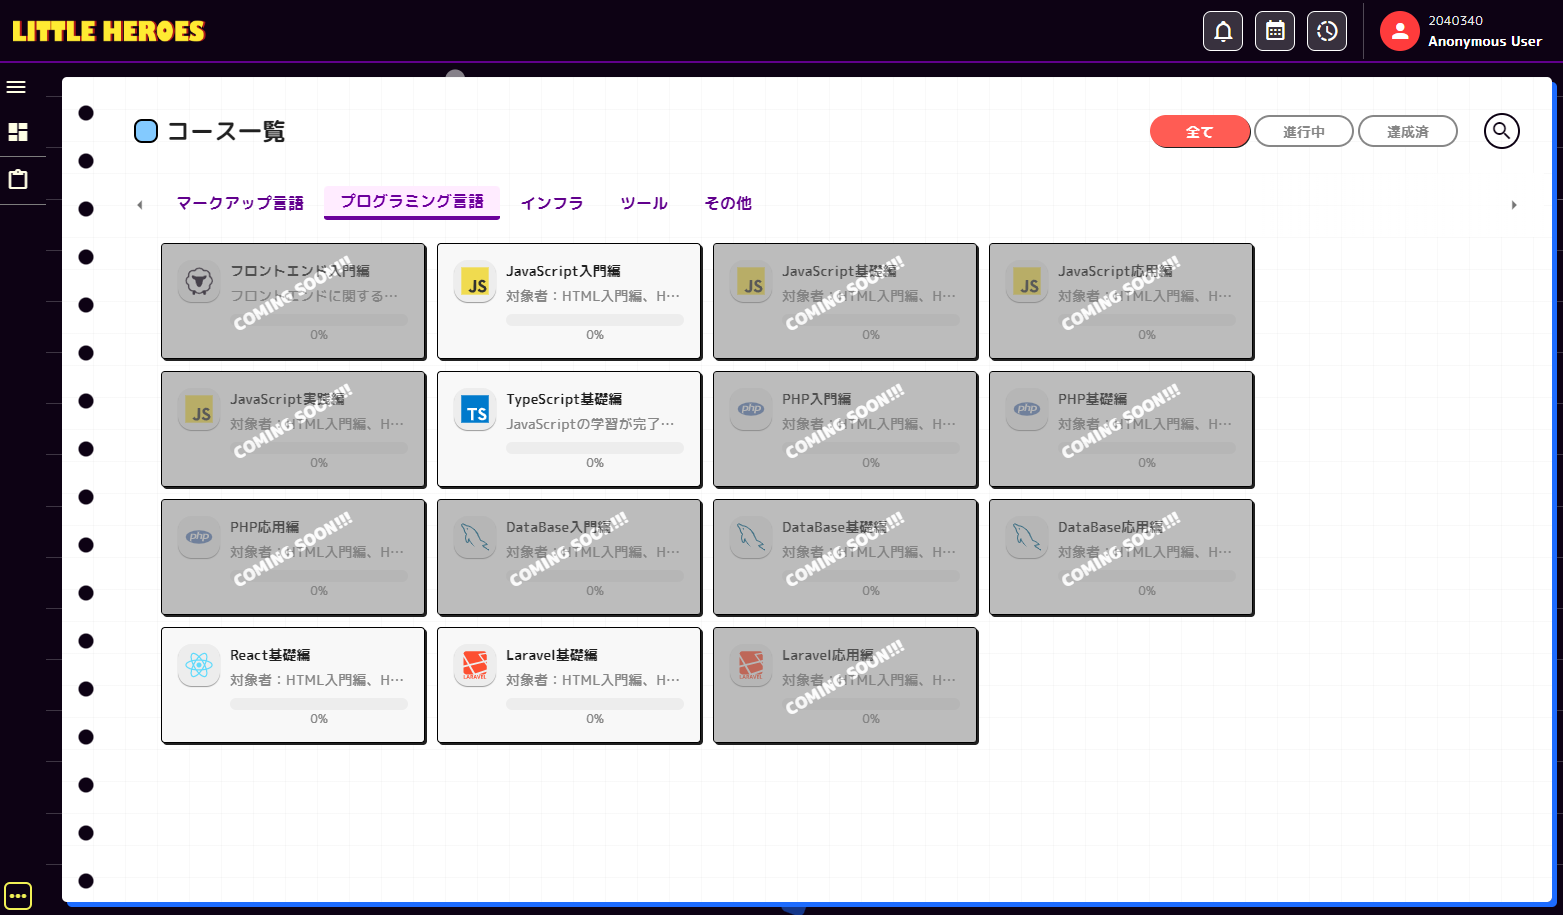Image resolution: width=1563 pixels, height=915 pixels.
Task: Click the React基礎編 progress bar
Action: click(x=319, y=704)
